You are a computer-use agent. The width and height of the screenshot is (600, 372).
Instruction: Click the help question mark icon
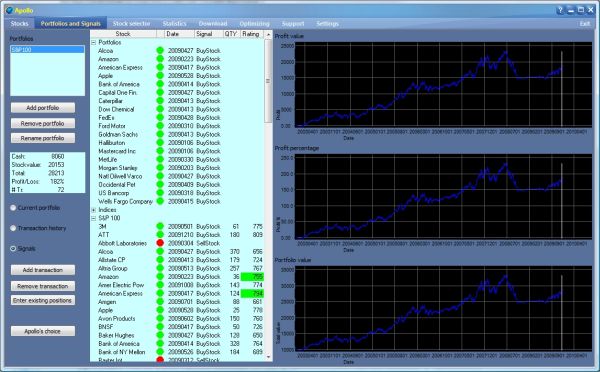[x=560, y=10]
